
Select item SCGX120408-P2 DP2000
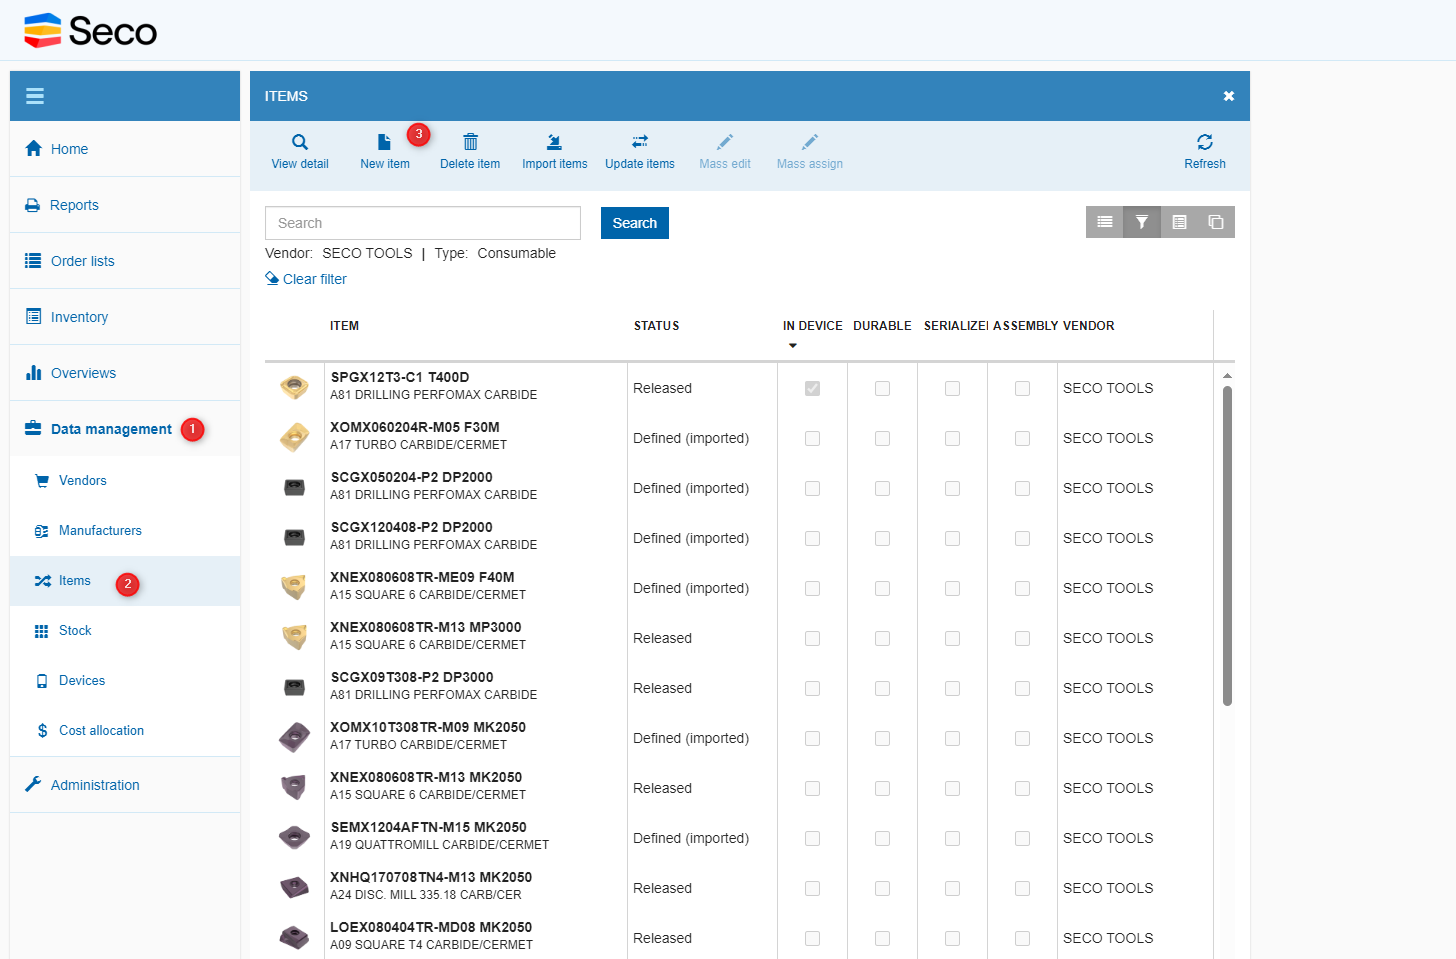(x=412, y=527)
